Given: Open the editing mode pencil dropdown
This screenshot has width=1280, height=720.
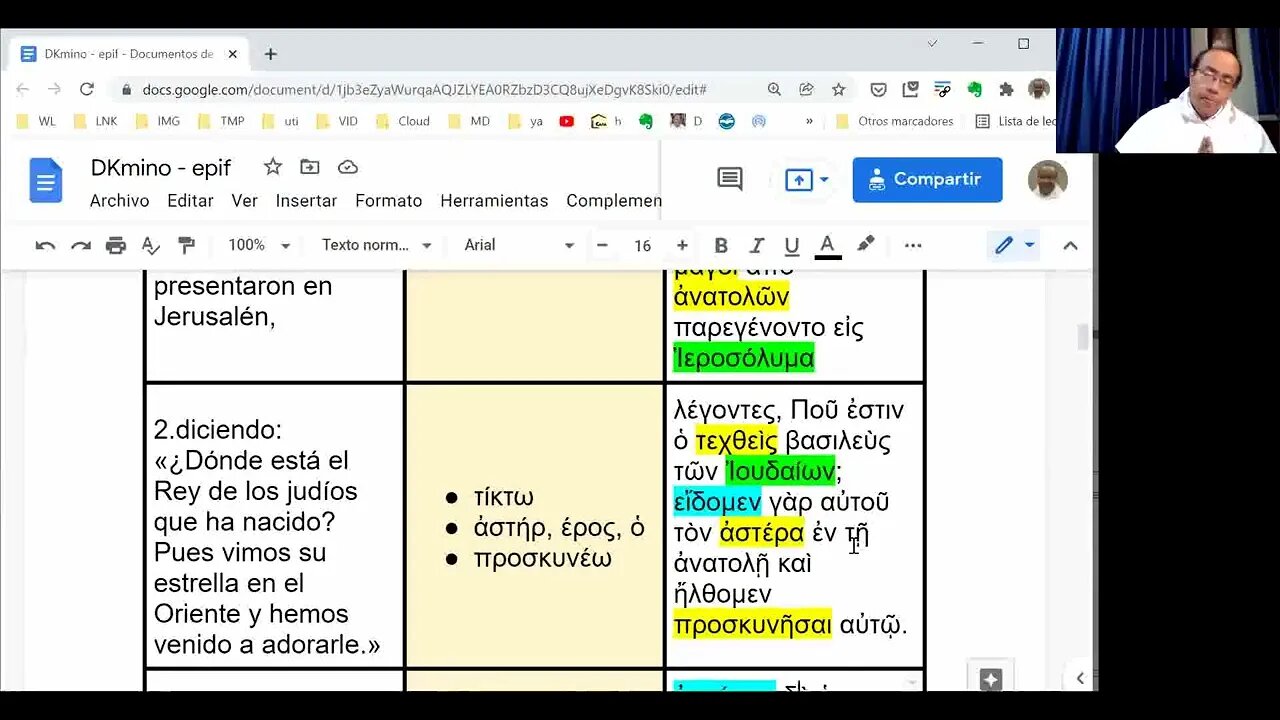Looking at the screenshot, I should point(1014,245).
